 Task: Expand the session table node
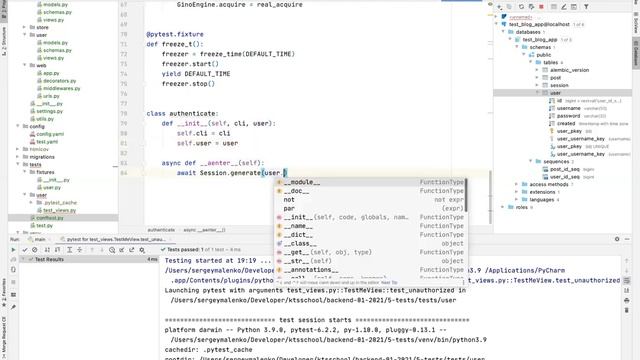click(x=537, y=85)
